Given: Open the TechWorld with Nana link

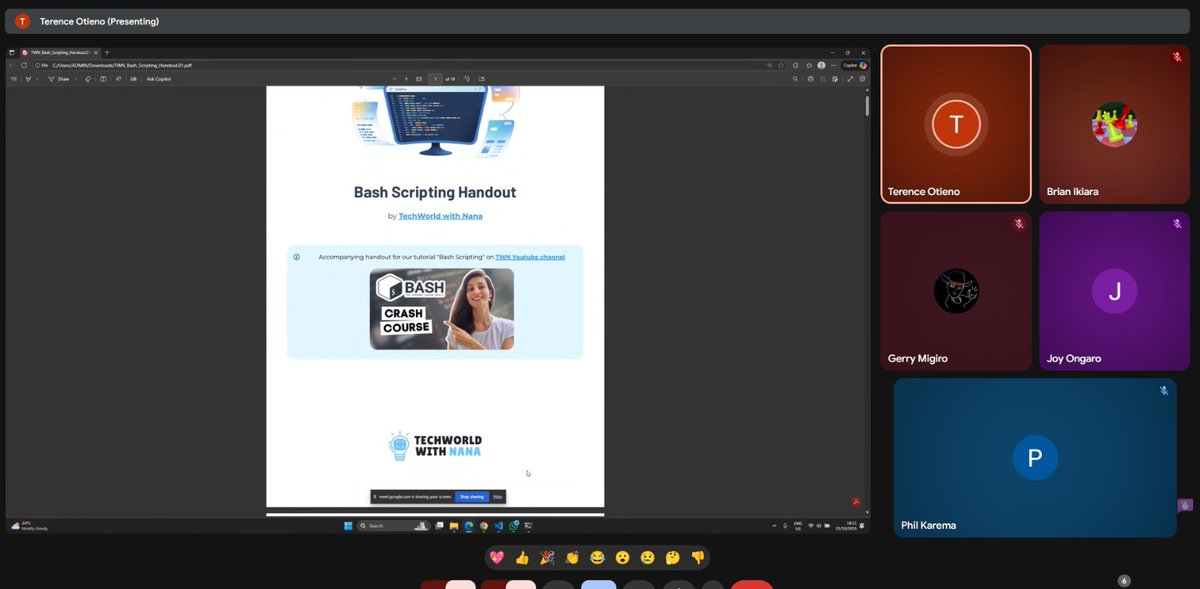Looking at the screenshot, I should click(440, 216).
